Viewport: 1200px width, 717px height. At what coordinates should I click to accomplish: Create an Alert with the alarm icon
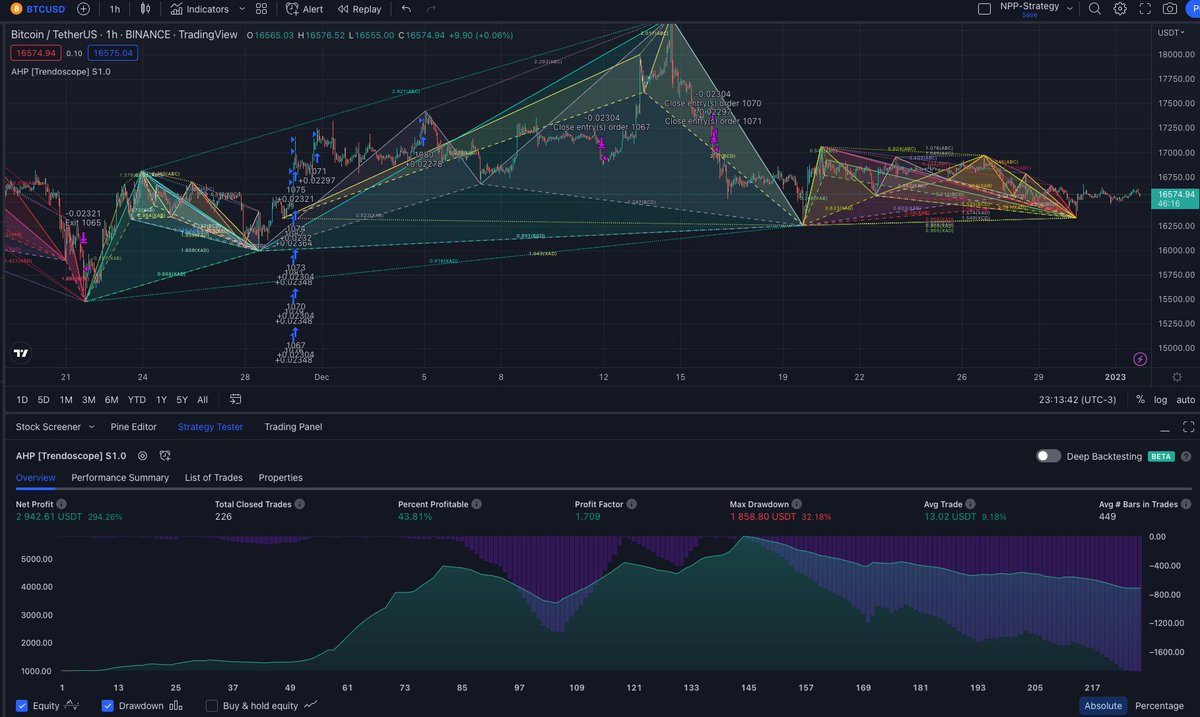304,9
